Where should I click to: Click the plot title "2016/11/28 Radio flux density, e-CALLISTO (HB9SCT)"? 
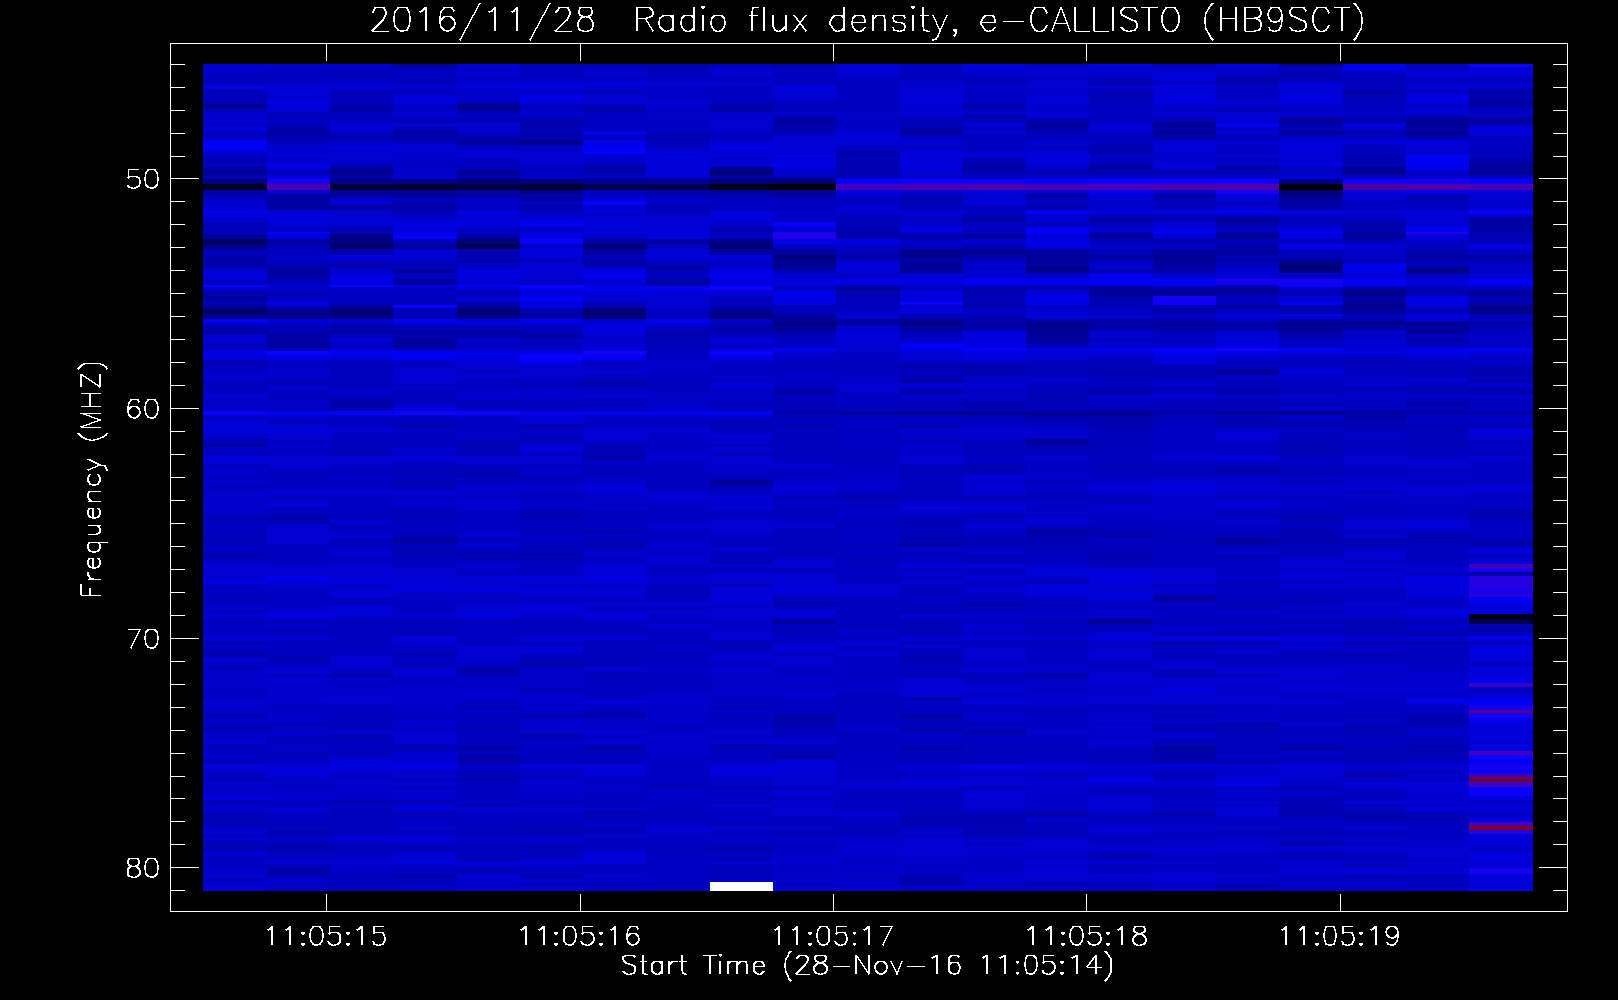pyautogui.click(x=867, y=20)
